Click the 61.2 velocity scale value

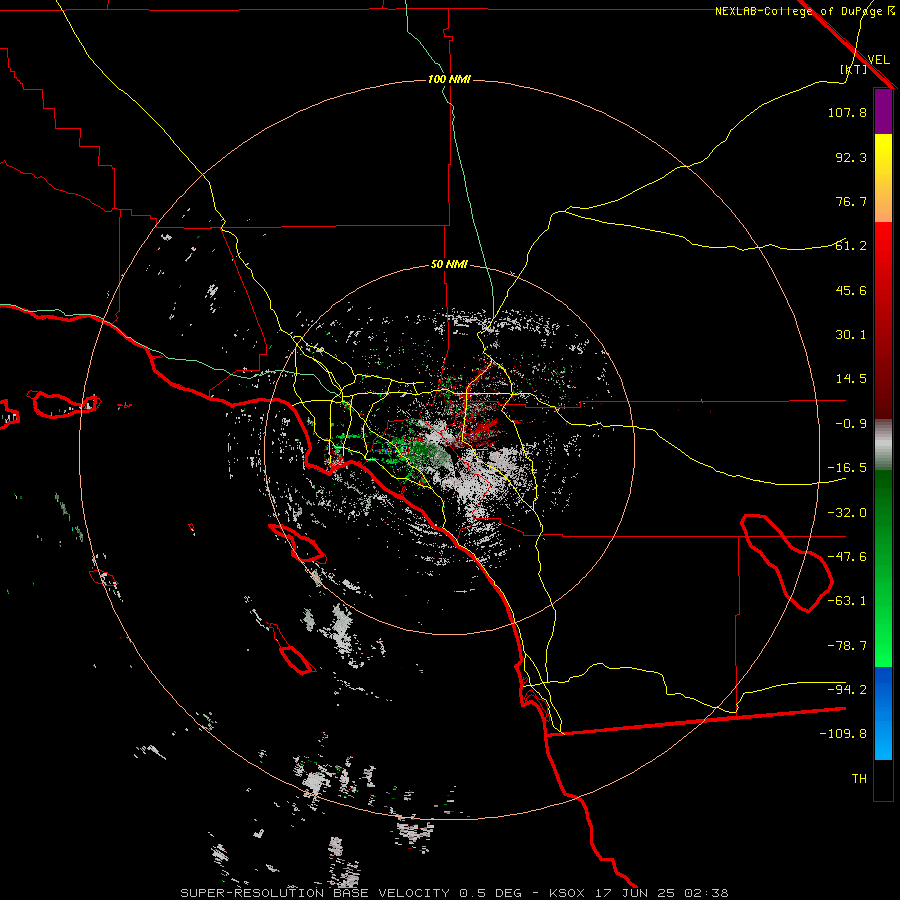pyautogui.click(x=851, y=246)
